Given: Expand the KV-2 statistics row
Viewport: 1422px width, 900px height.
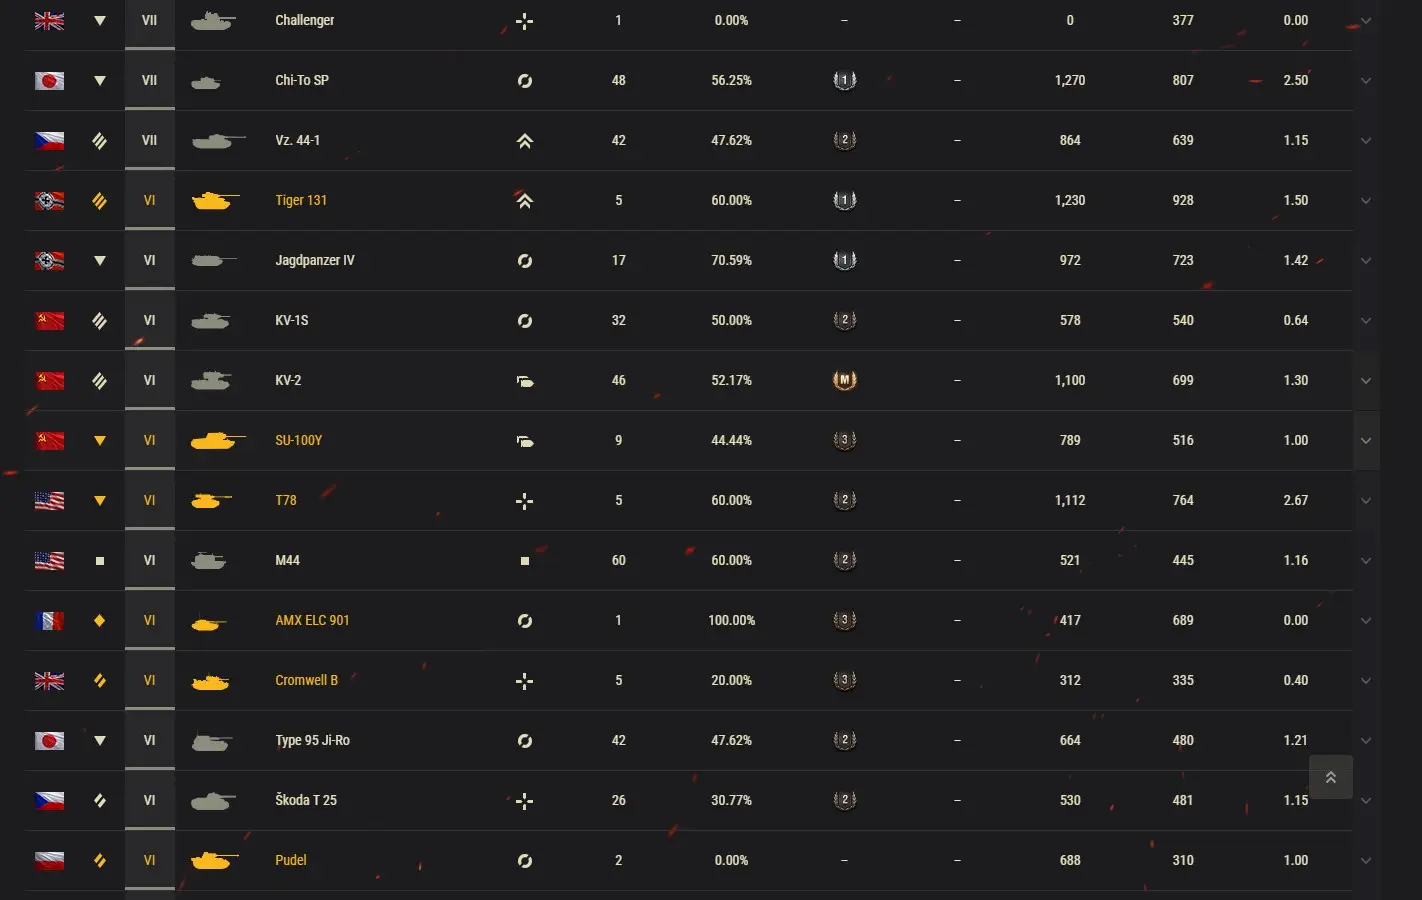Looking at the screenshot, I should (1366, 381).
